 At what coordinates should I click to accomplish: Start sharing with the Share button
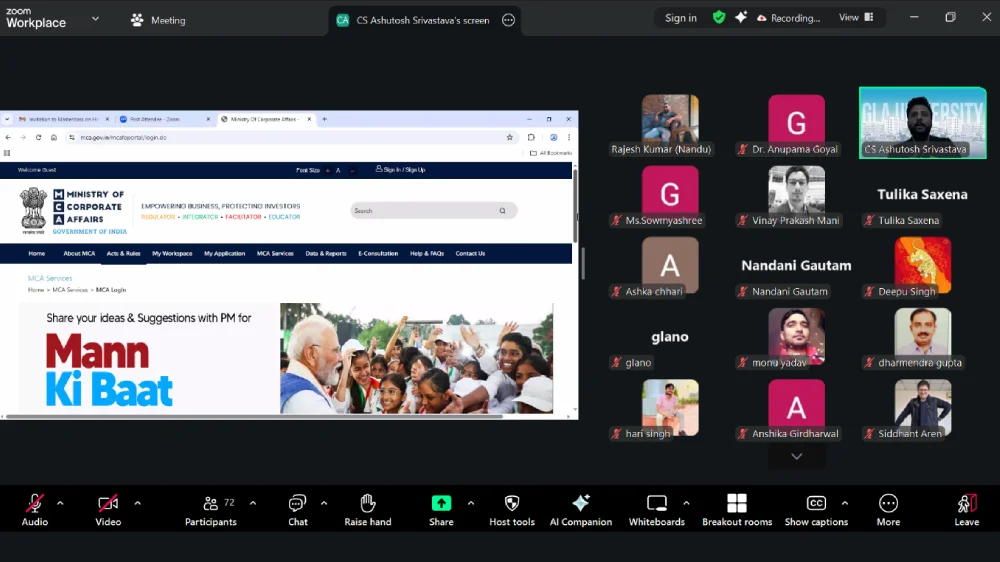tap(441, 508)
